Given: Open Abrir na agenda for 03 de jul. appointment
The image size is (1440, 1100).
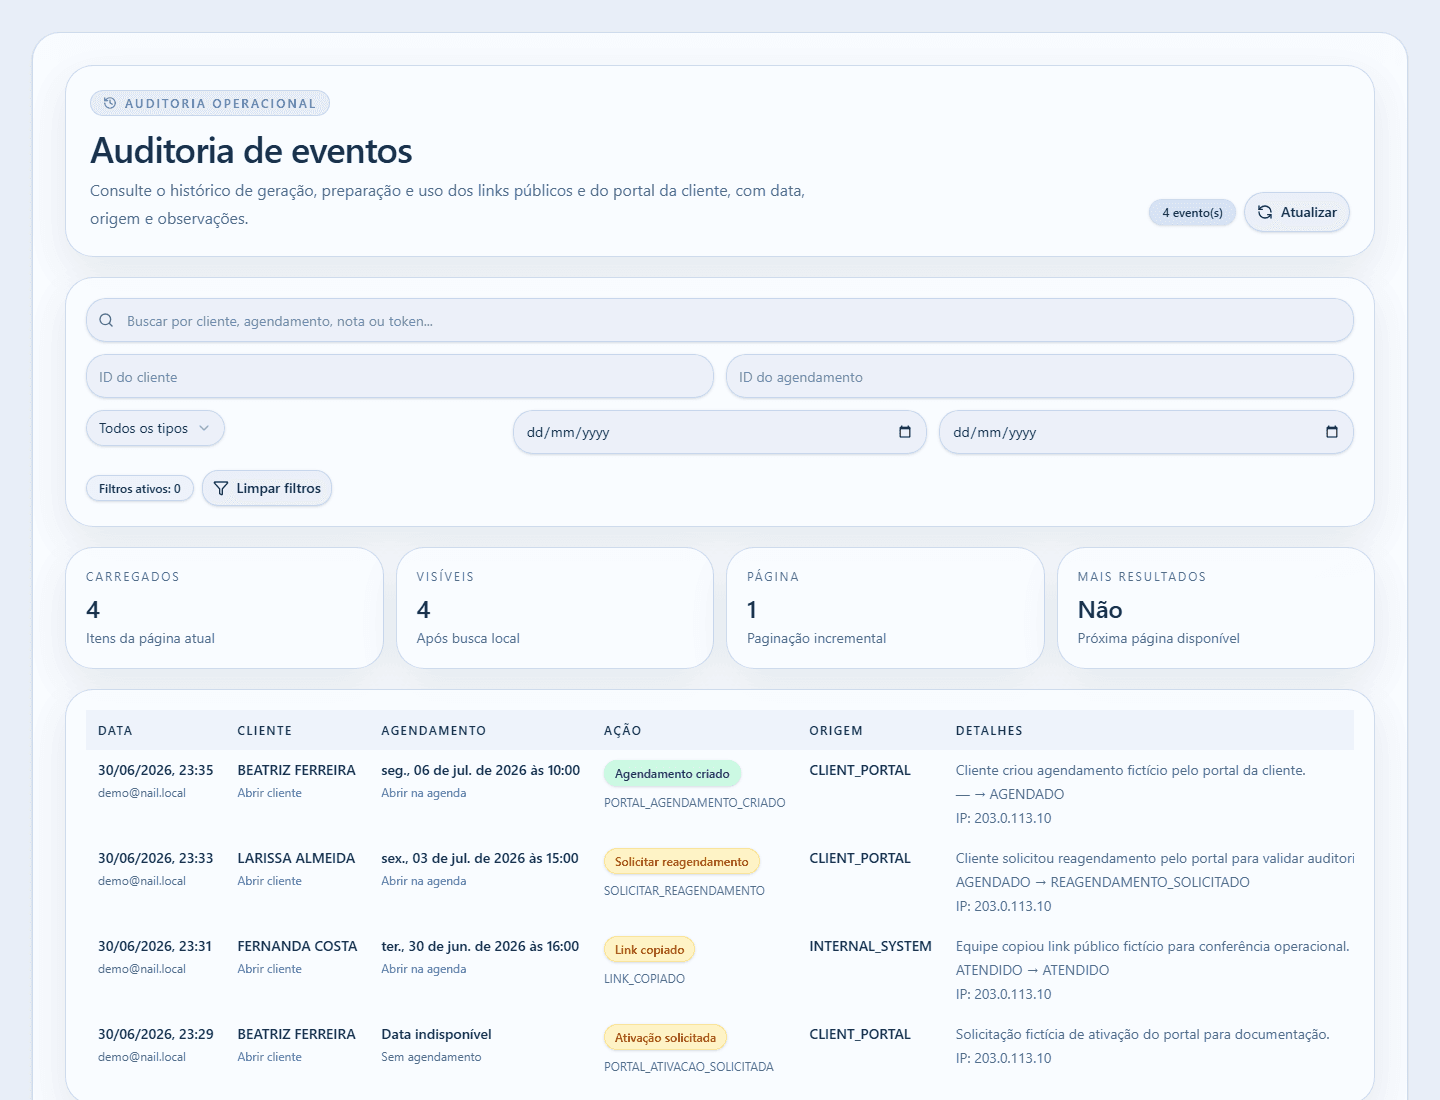Looking at the screenshot, I should click(423, 881).
